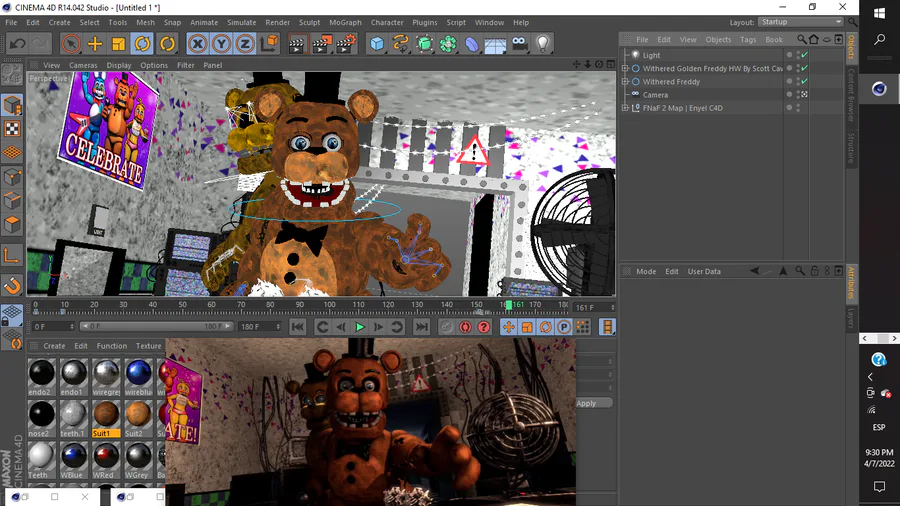
Task: Open Object Manager Tags menu
Action: point(748,40)
